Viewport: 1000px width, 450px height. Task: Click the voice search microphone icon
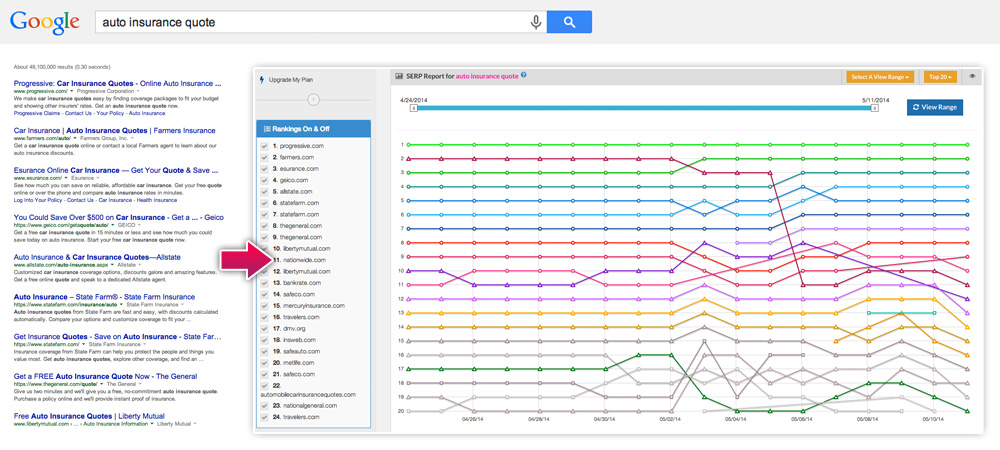click(x=536, y=22)
